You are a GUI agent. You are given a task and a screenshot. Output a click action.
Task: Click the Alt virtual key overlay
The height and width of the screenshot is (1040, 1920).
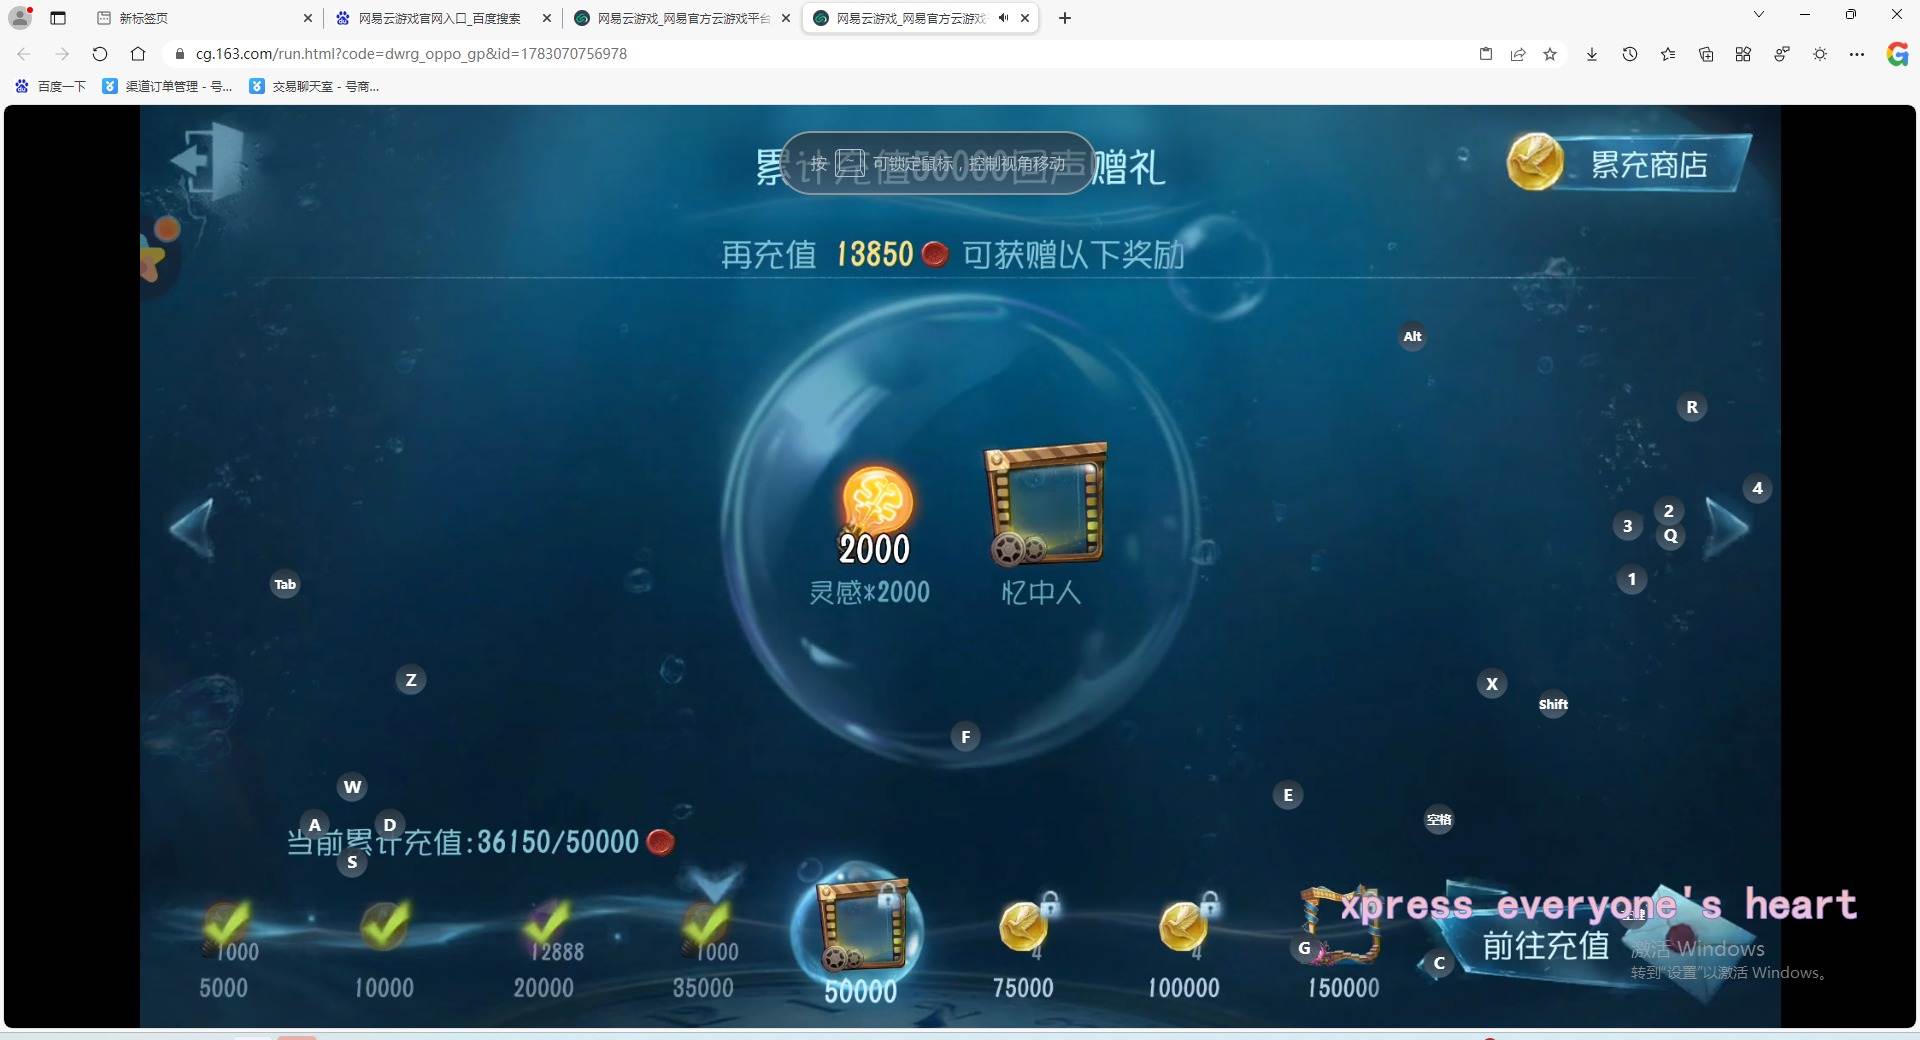[1412, 336]
